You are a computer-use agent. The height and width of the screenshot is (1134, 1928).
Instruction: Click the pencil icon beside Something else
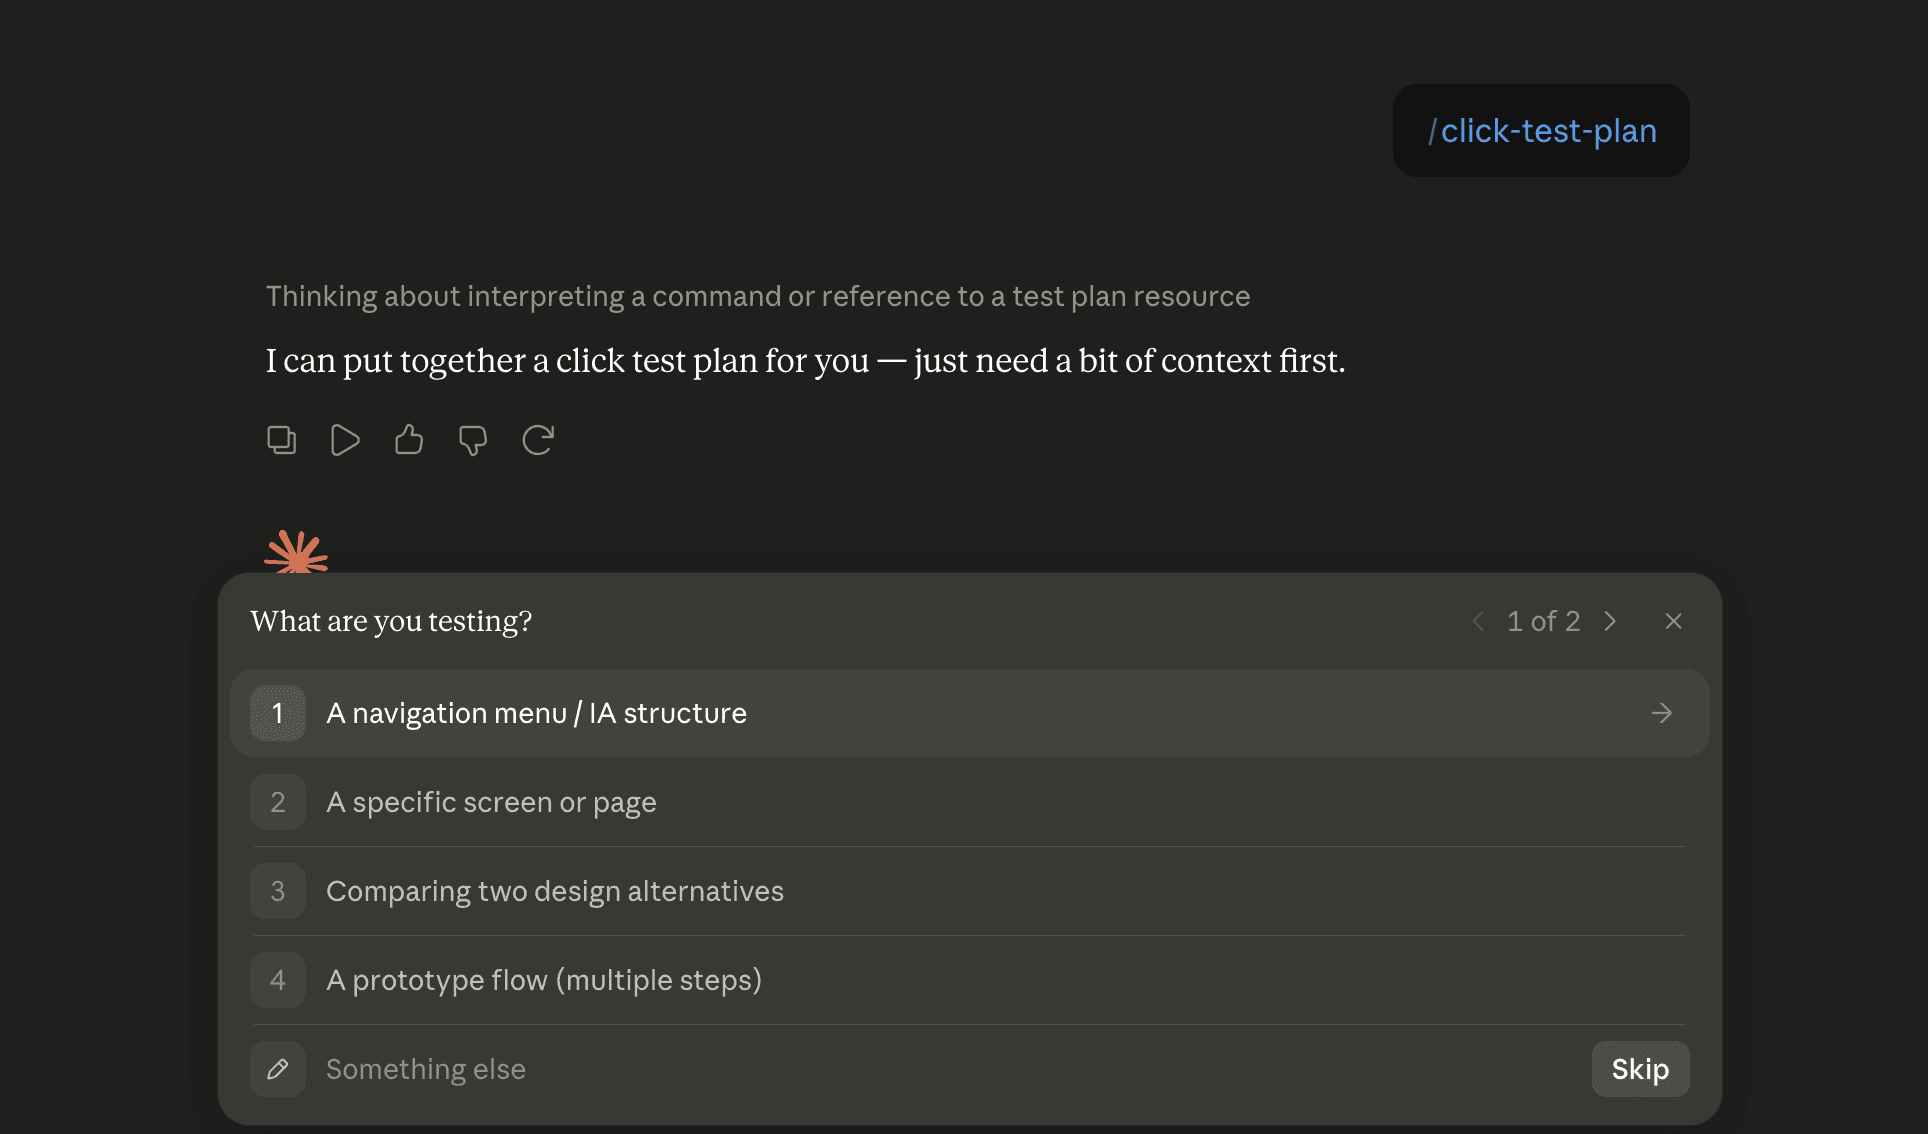pyautogui.click(x=278, y=1069)
